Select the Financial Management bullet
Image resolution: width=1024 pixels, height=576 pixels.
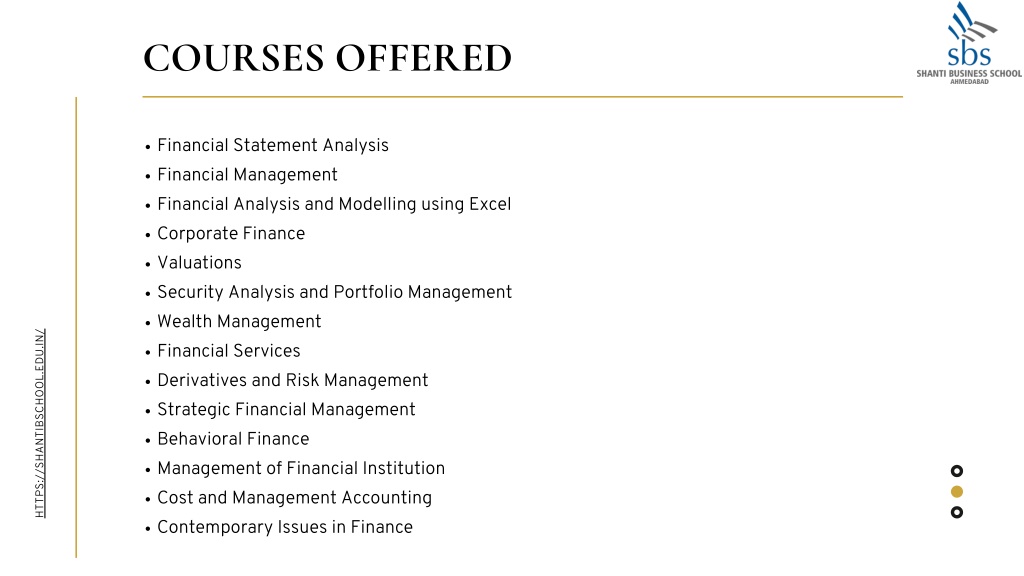(x=248, y=175)
